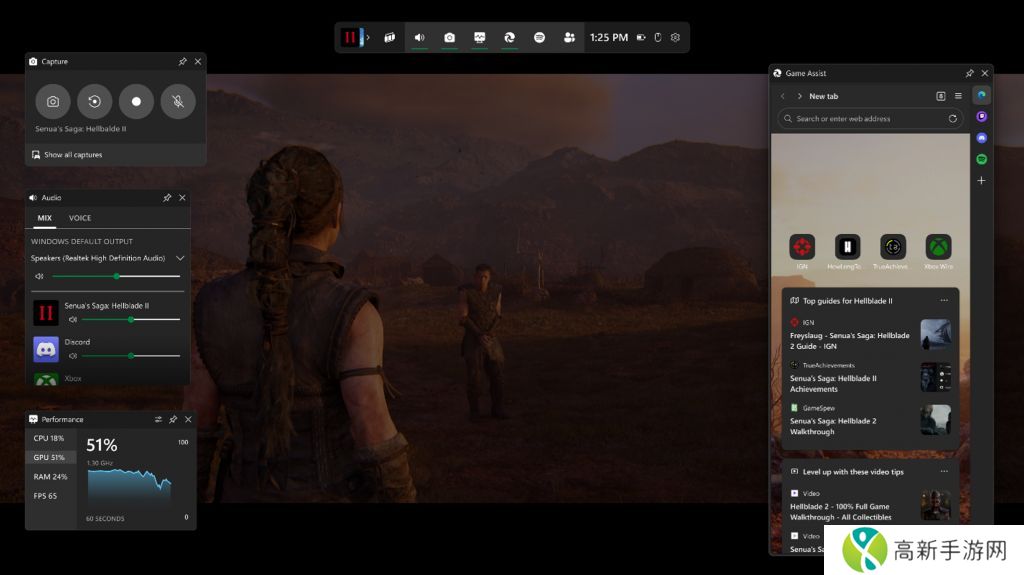Pin the Audio widget
Screen dimensions: 1024x575
pos(167,198)
